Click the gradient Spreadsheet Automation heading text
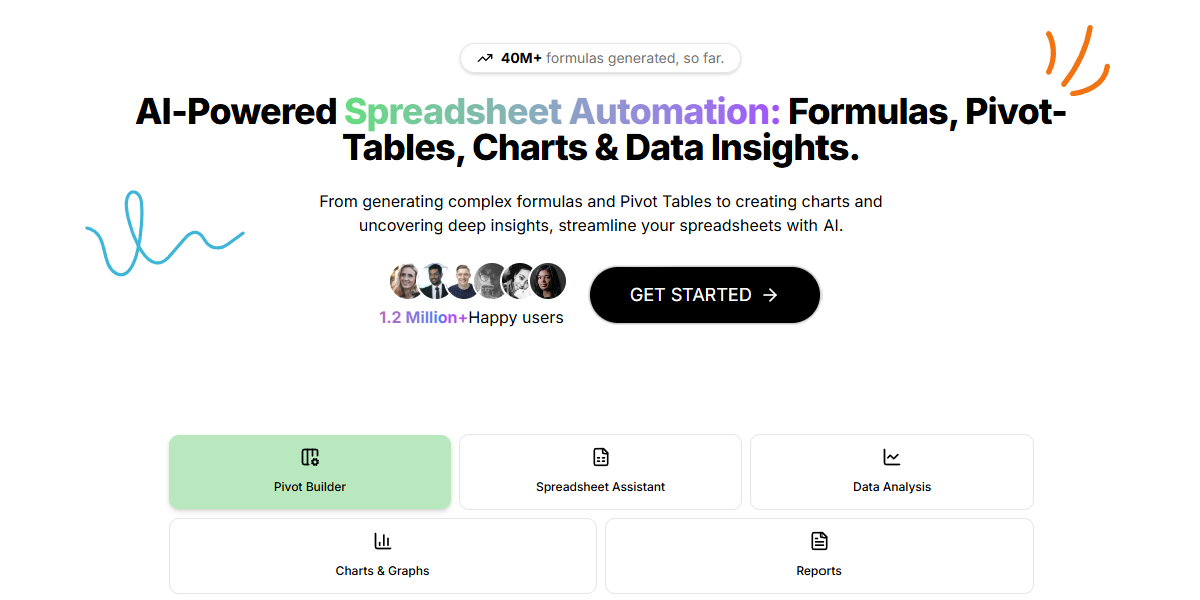This screenshot has width=1200, height=600. click(563, 111)
